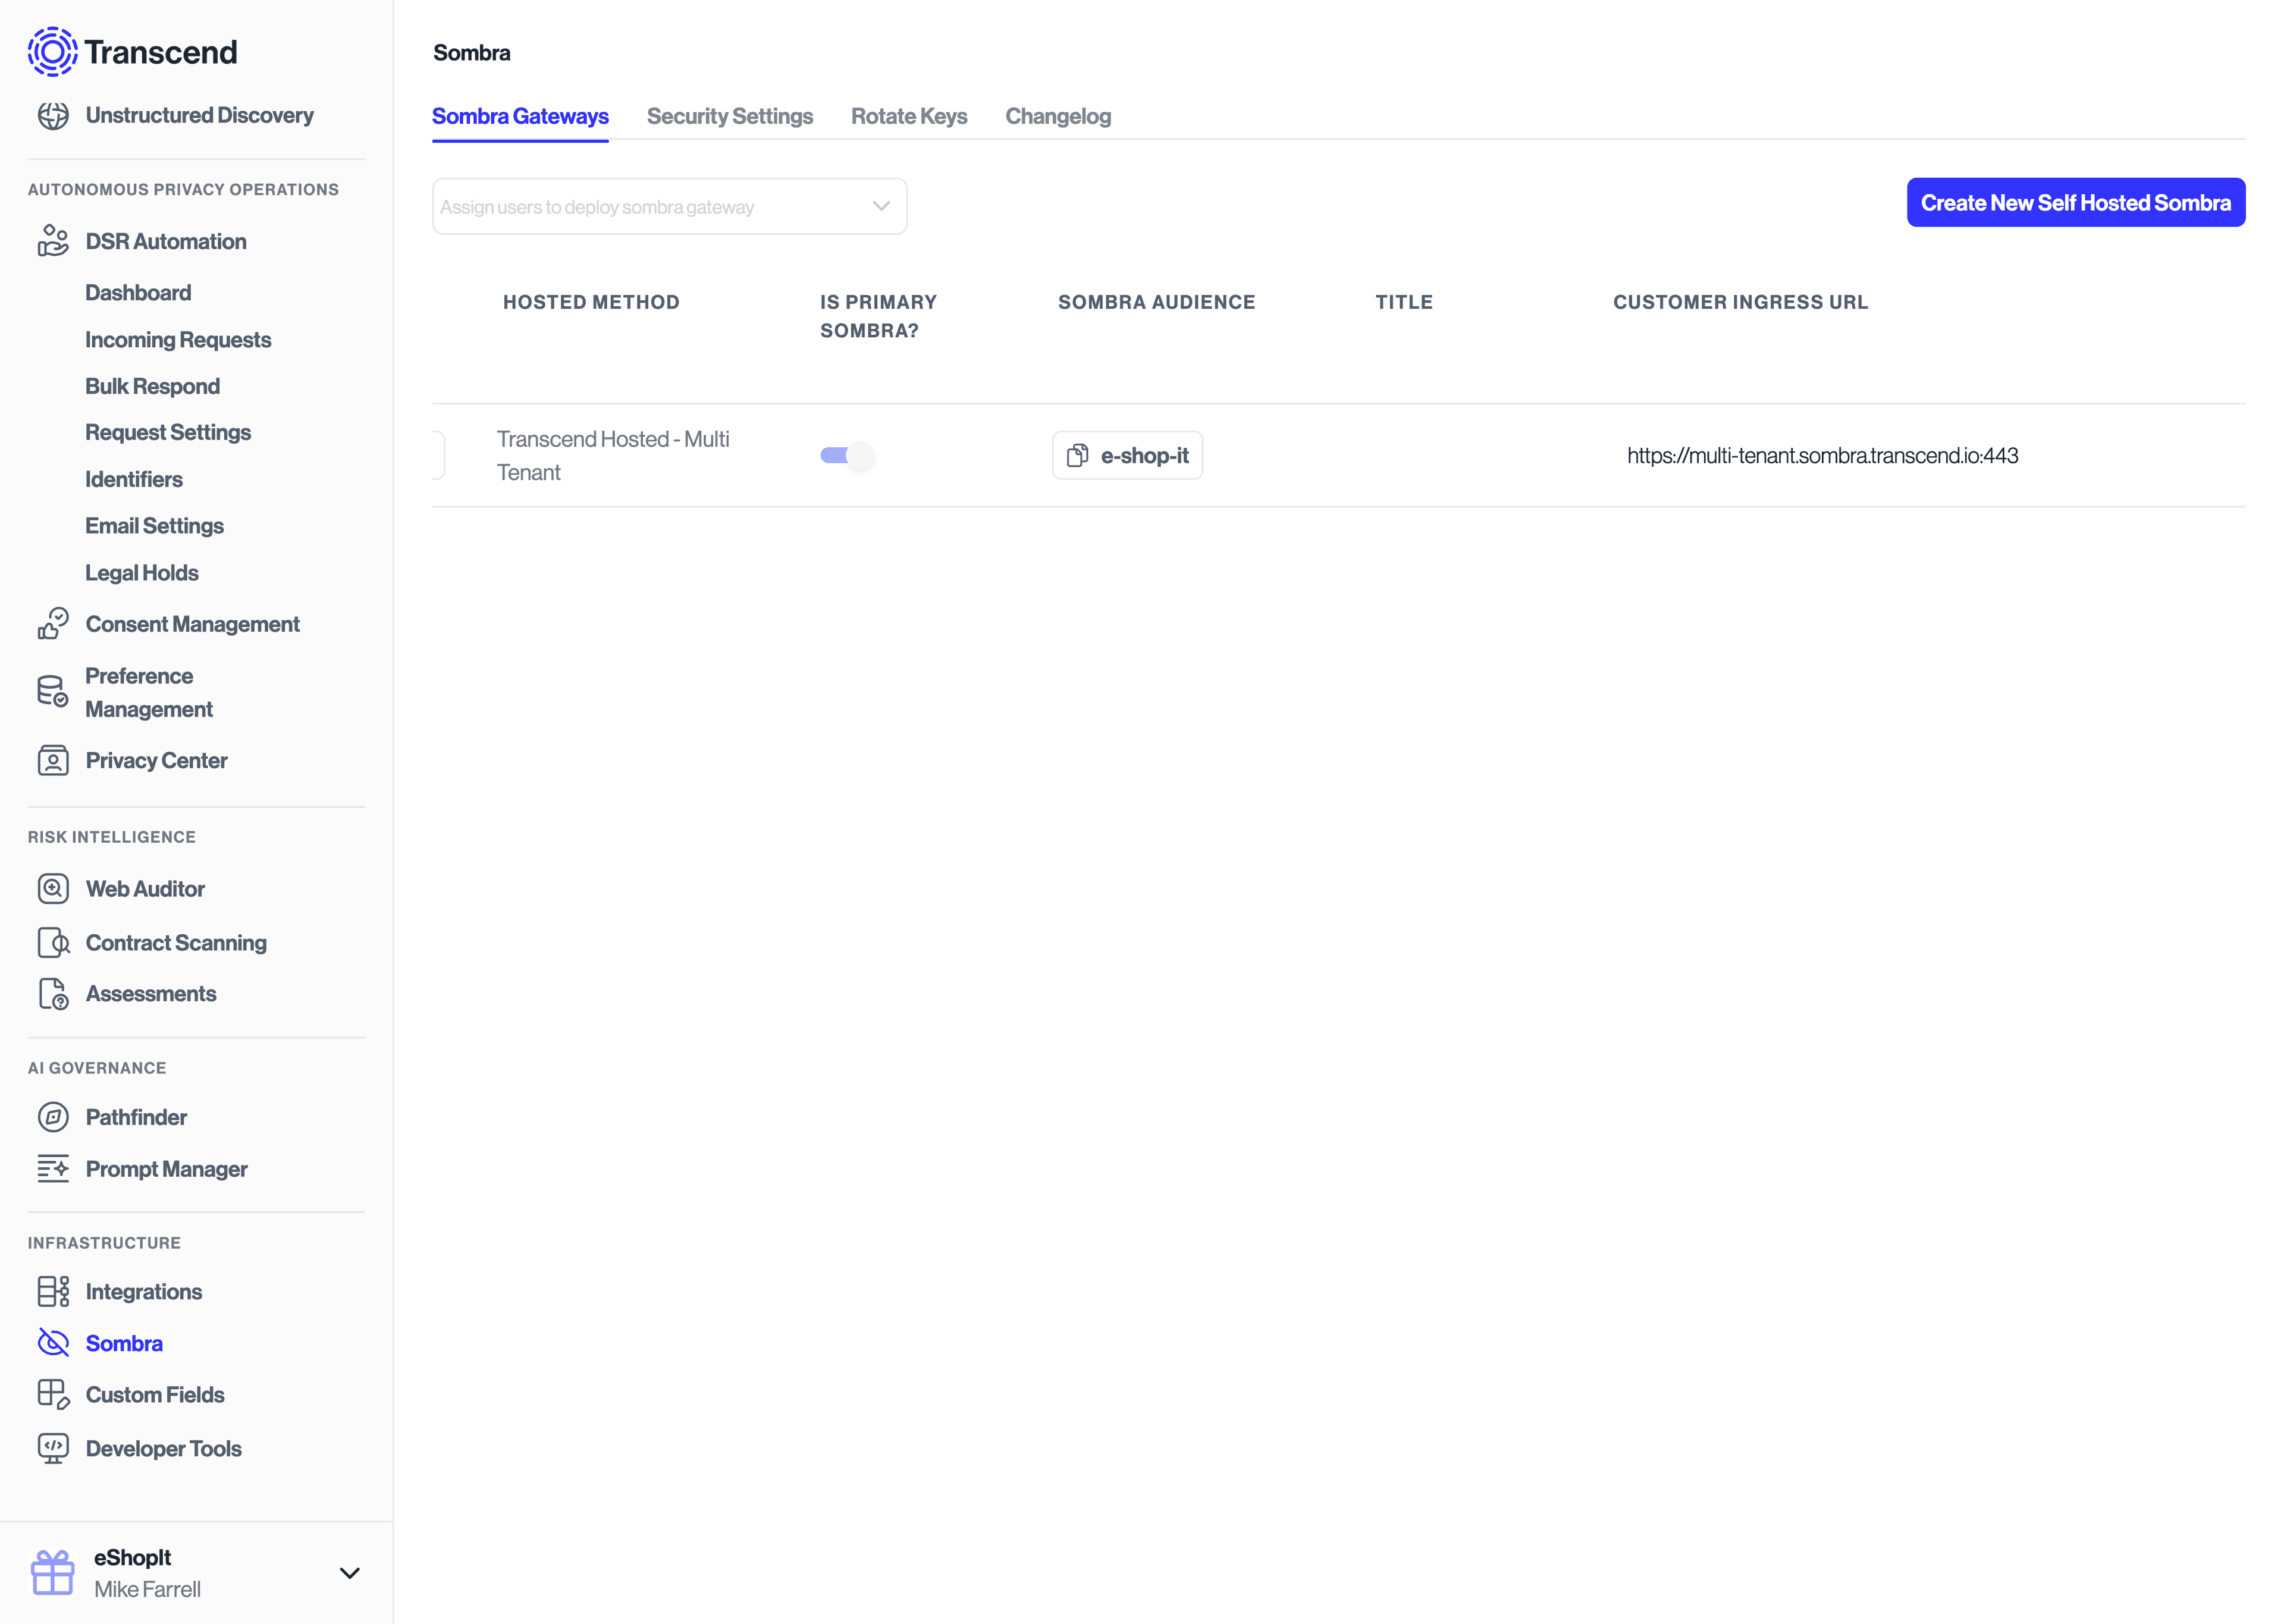Image resolution: width=2284 pixels, height=1624 pixels.
Task: Open Integrations from the sidebar
Action: (x=143, y=1291)
